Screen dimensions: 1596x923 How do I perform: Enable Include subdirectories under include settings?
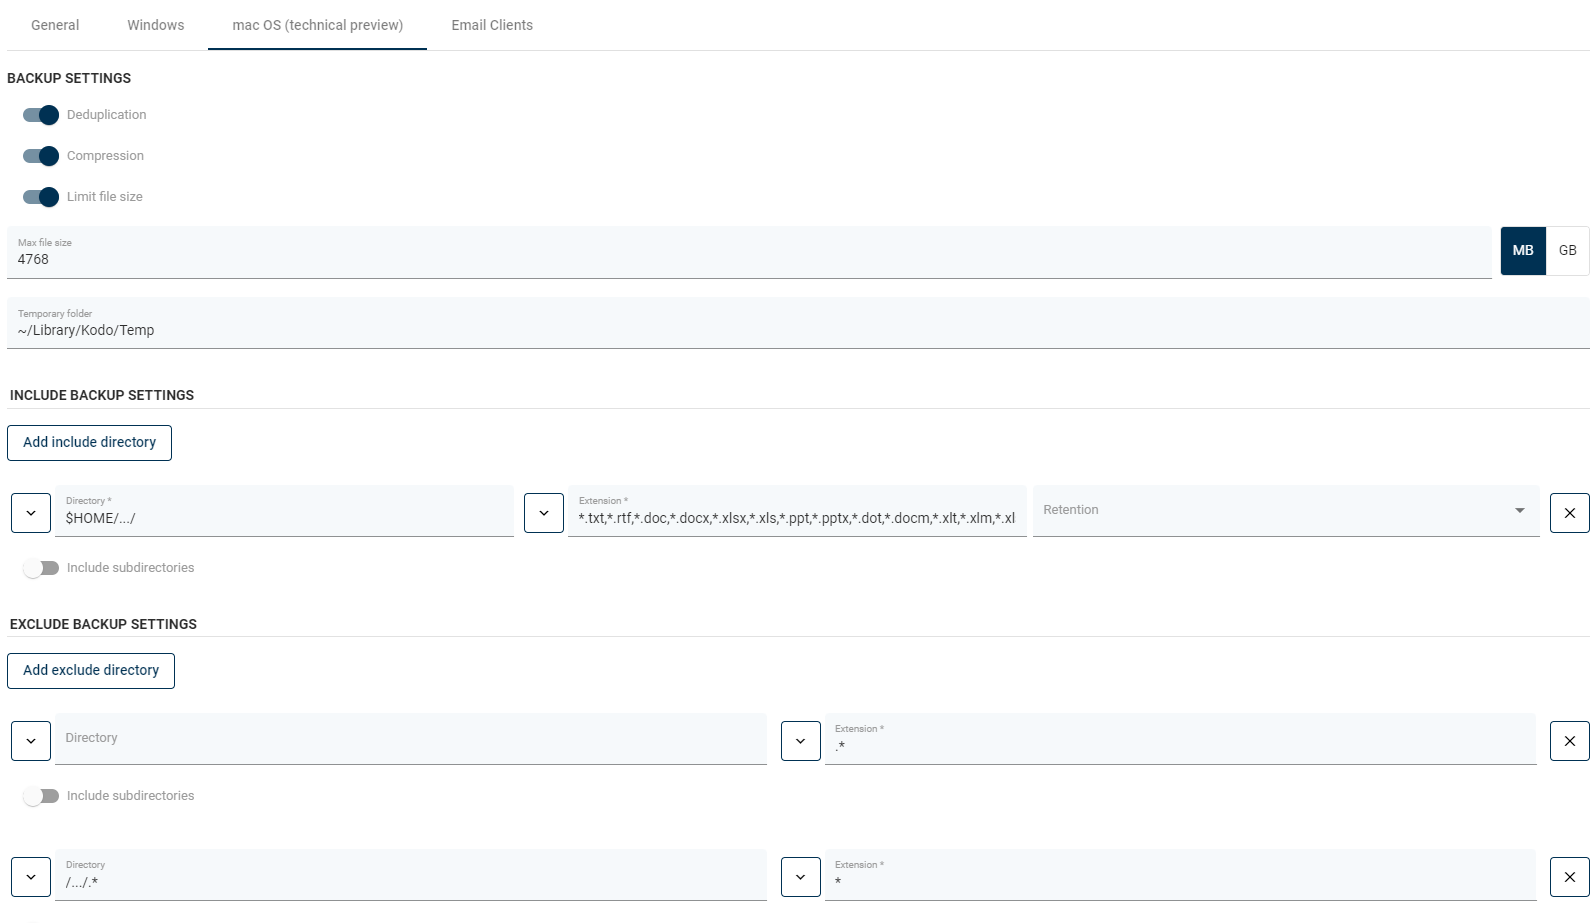pos(41,568)
